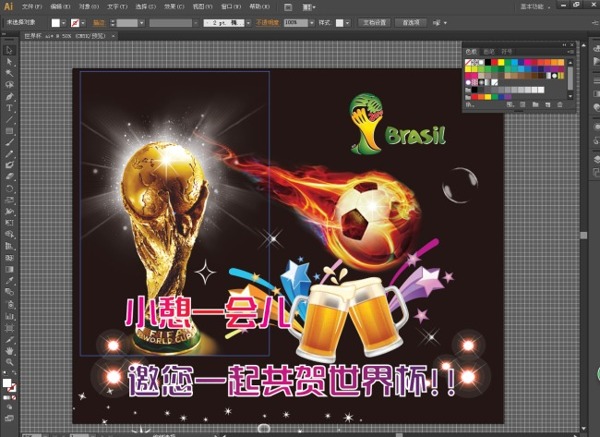
Task: Collapse the swatches panel with double arrows
Action: [564, 45]
